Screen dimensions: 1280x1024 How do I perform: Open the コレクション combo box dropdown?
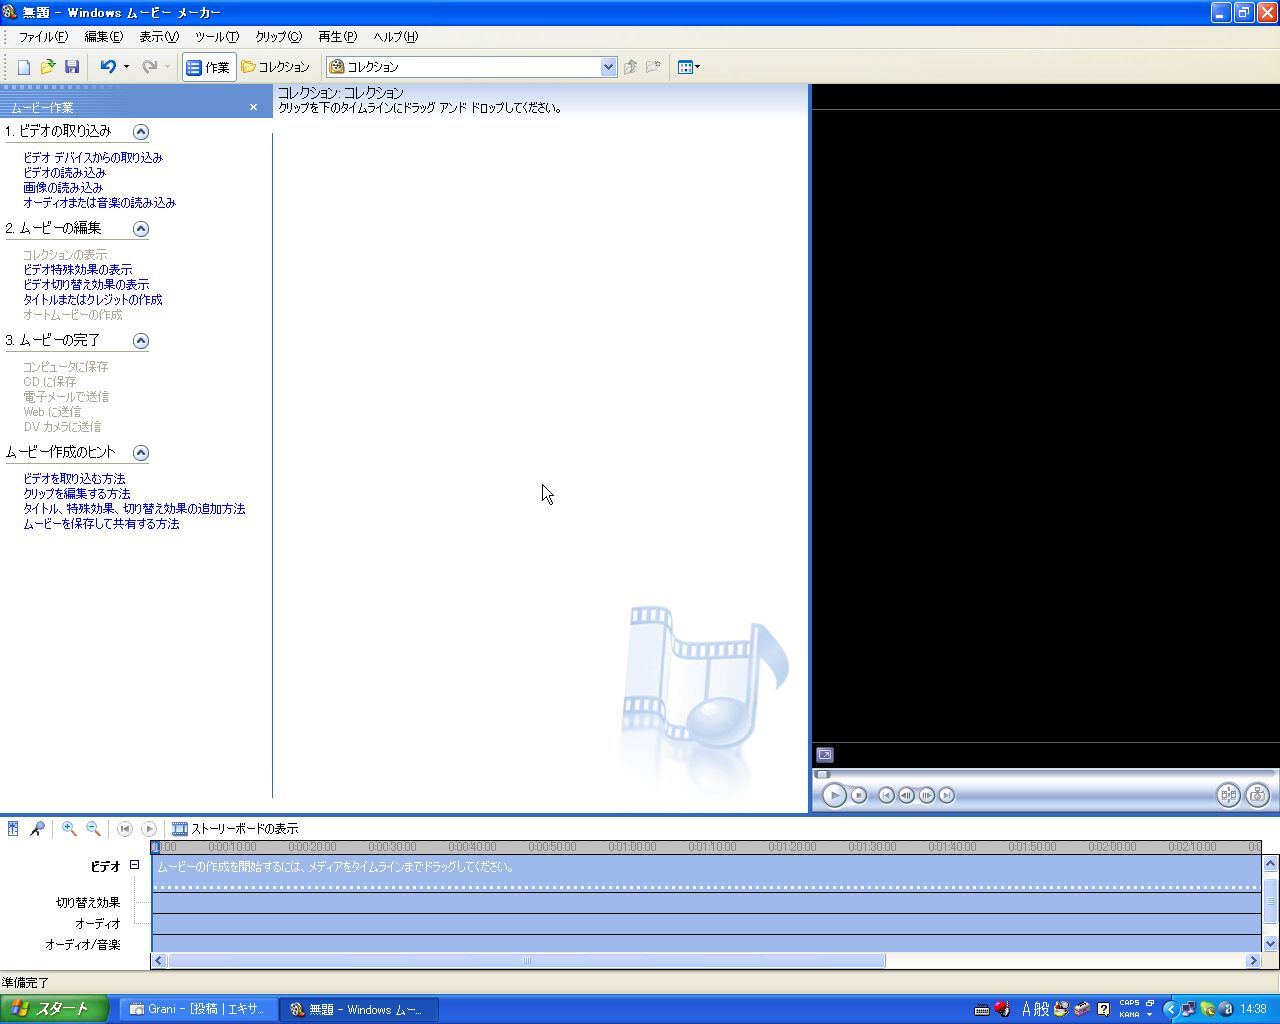coord(608,67)
